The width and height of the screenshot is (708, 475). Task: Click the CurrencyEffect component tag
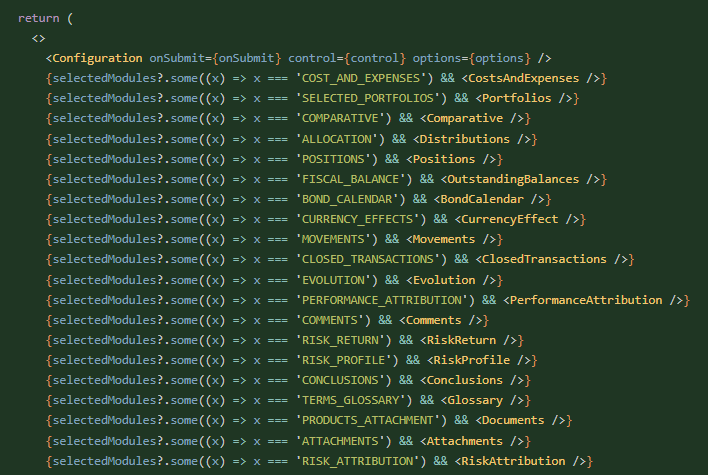click(509, 219)
